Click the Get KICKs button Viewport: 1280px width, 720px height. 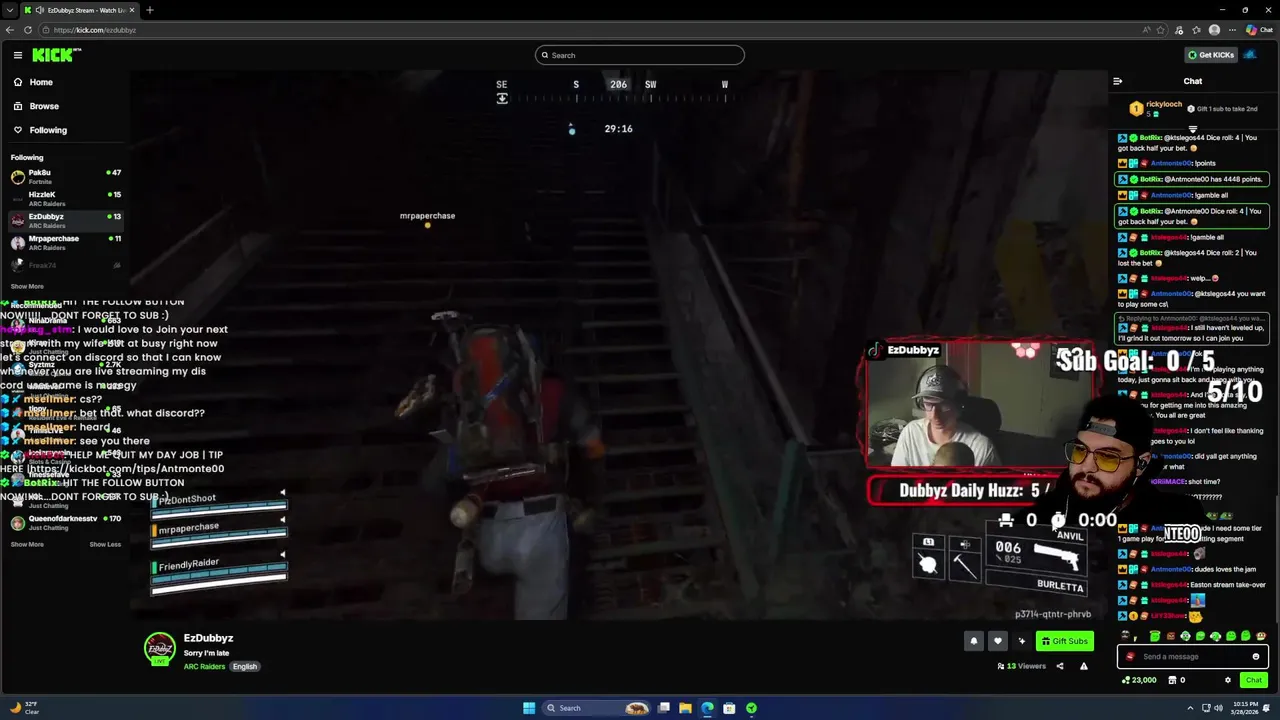pos(1211,55)
